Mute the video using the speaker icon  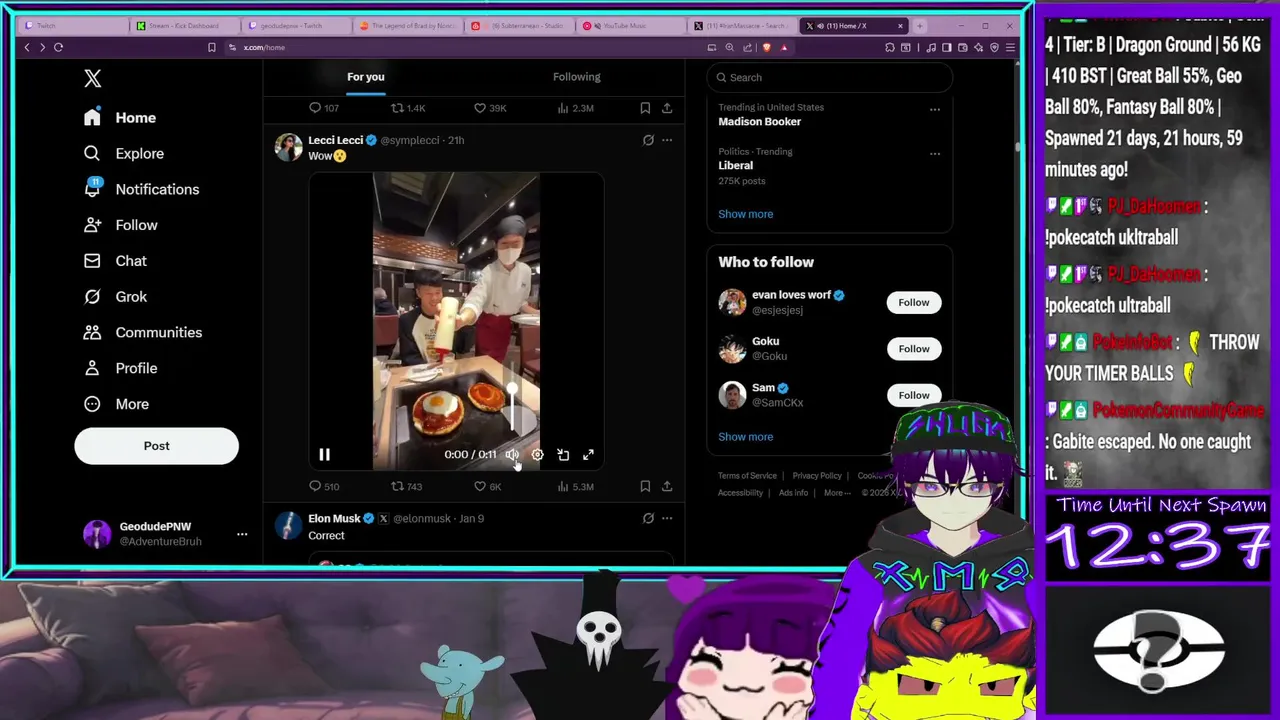coord(512,455)
